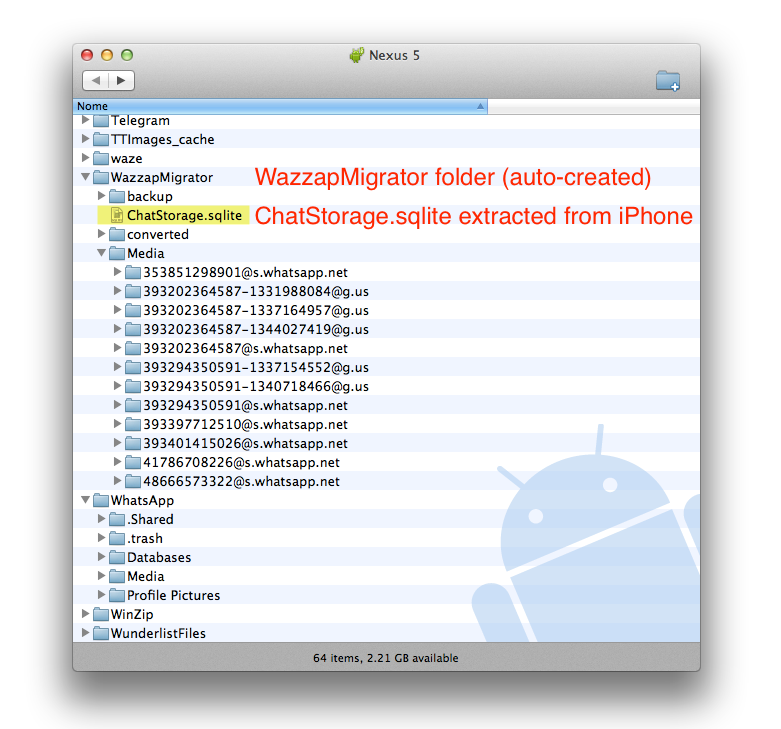
Task: Expand the TTImages_cache folder
Action: (85, 139)
